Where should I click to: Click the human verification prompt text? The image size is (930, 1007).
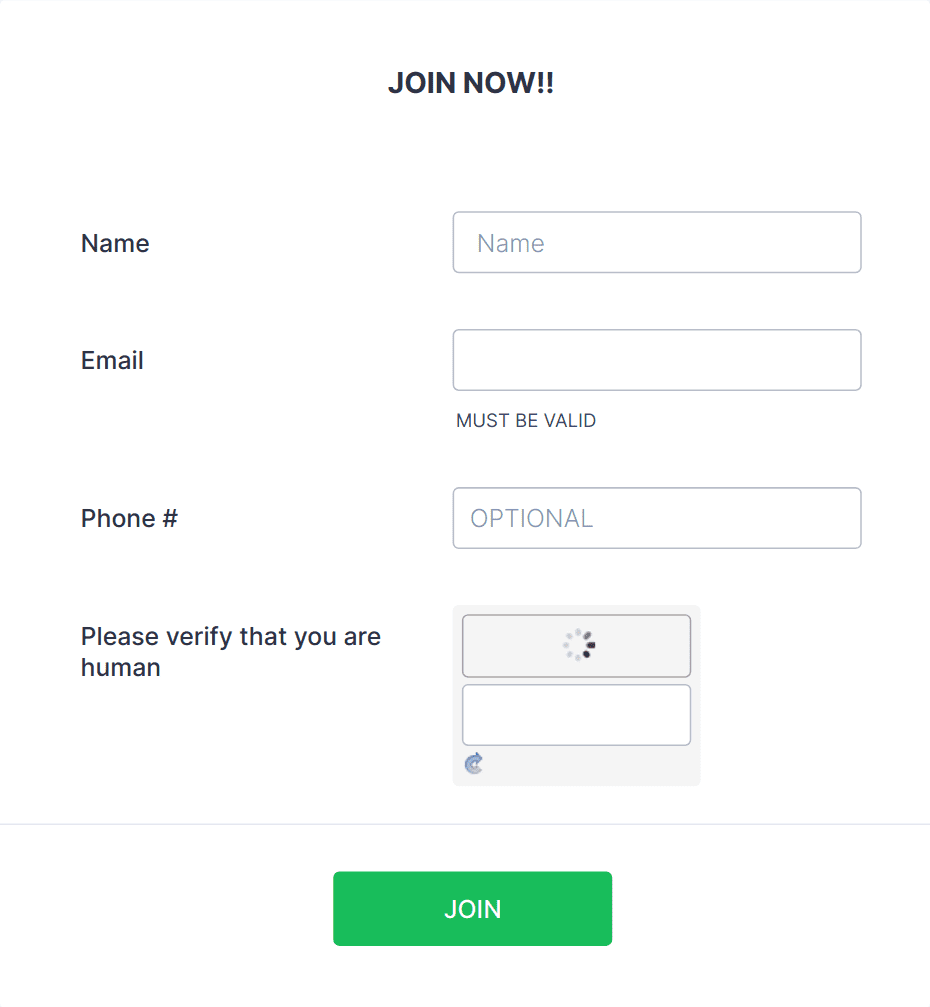(x=230, y=651)
